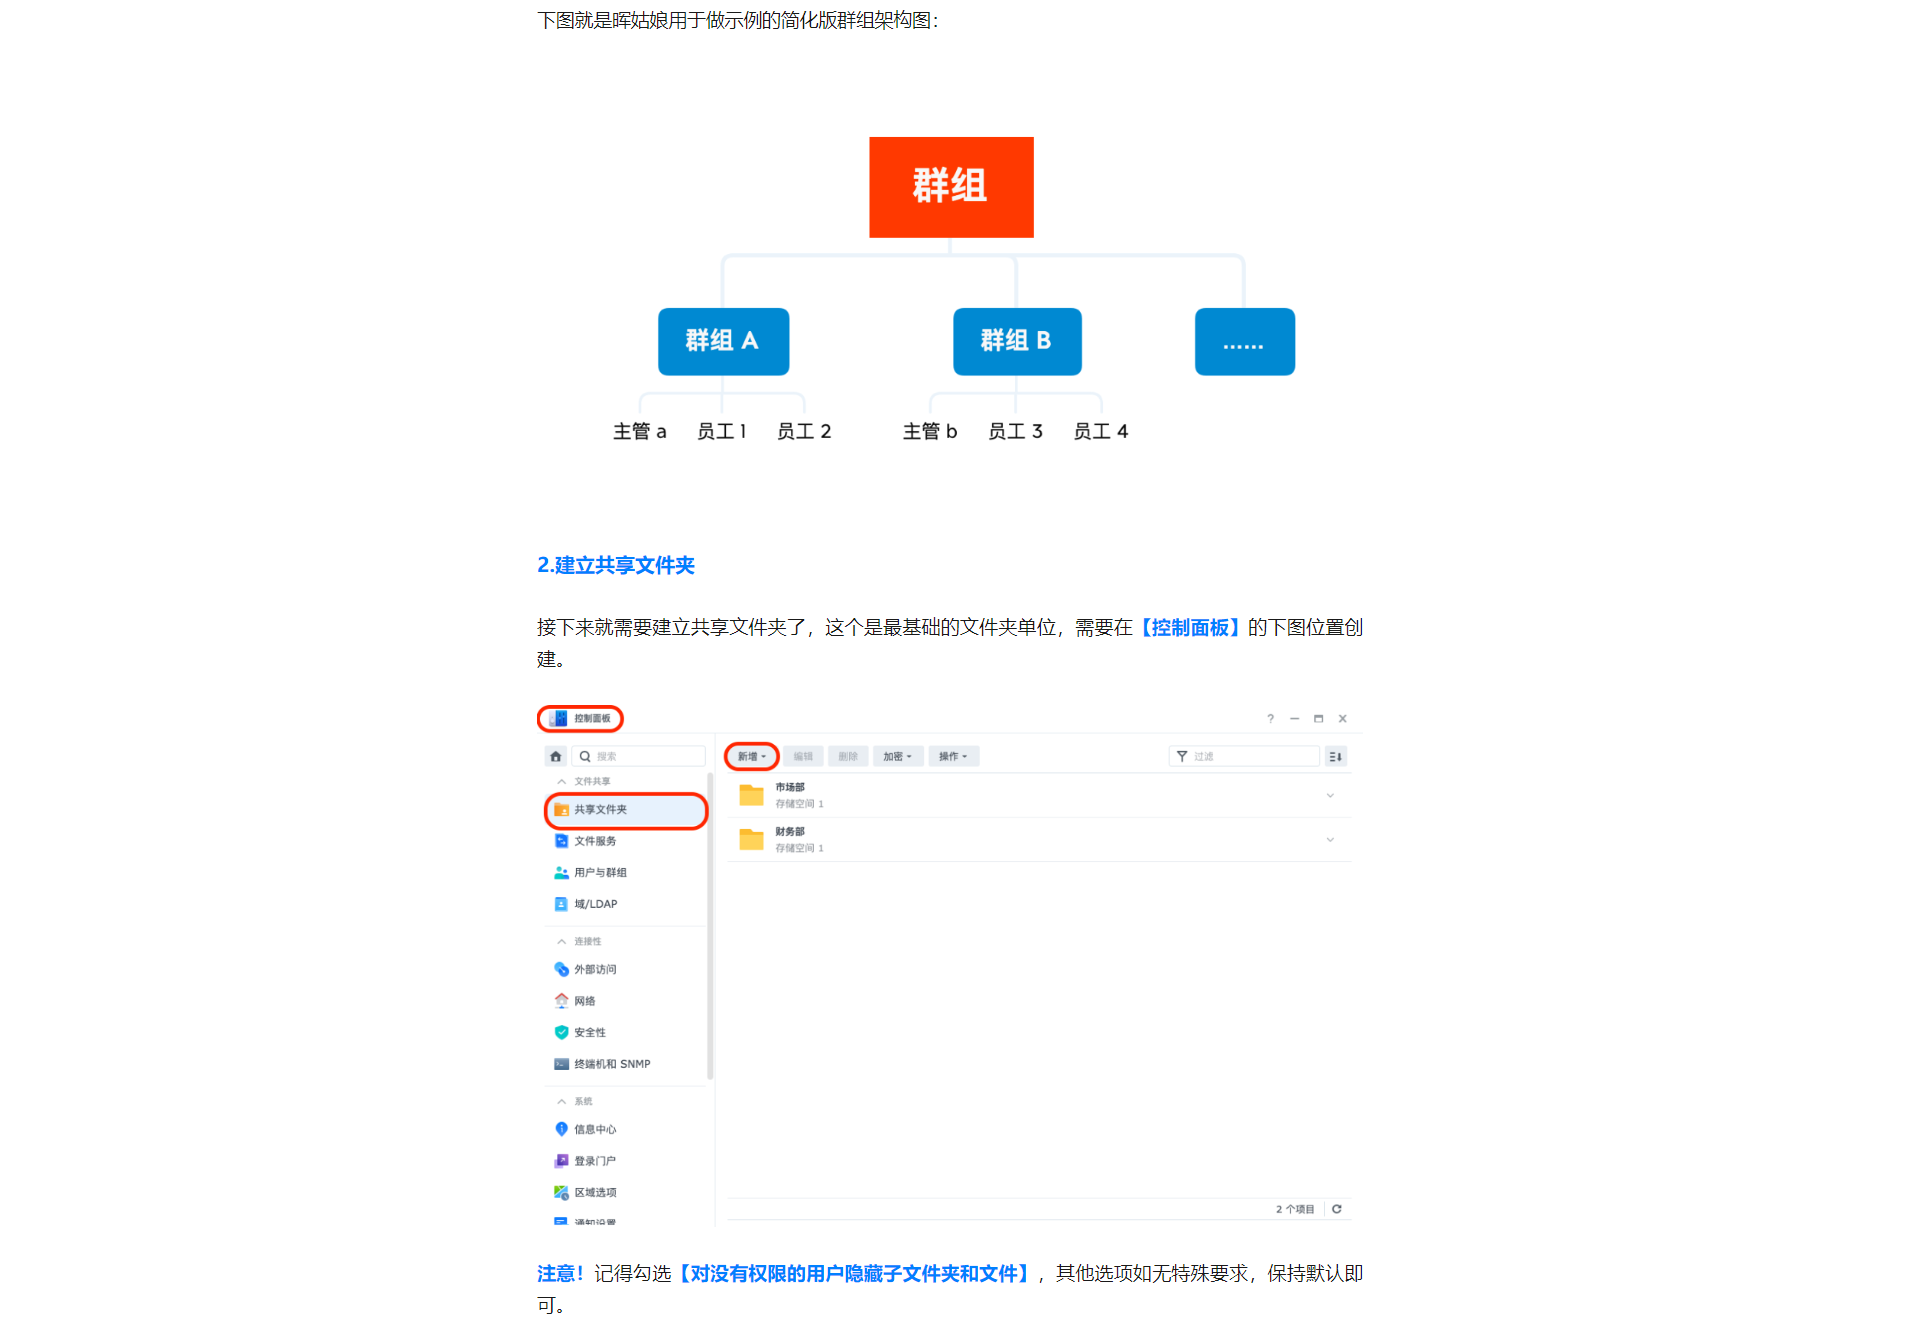This screenshot has width=1909, height=1329.
Task: Click the refresh icon at list bottom
Action: click(x=1336, y=1209)
